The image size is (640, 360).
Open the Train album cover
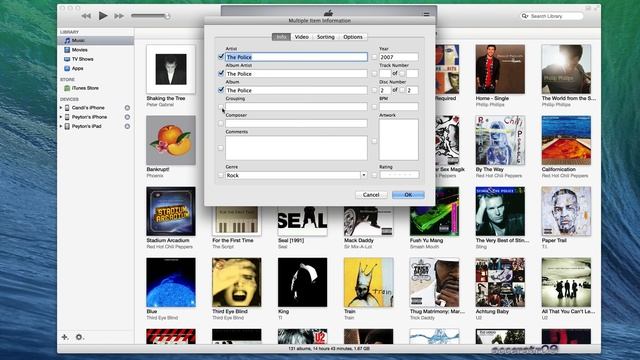tap(369, 282)
